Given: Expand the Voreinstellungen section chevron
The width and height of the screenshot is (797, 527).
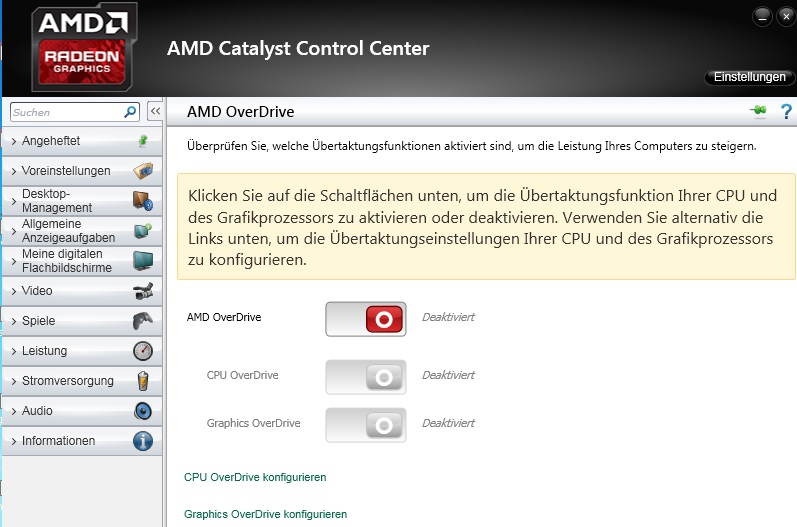Looking at the screenshot, I should 14,171.
